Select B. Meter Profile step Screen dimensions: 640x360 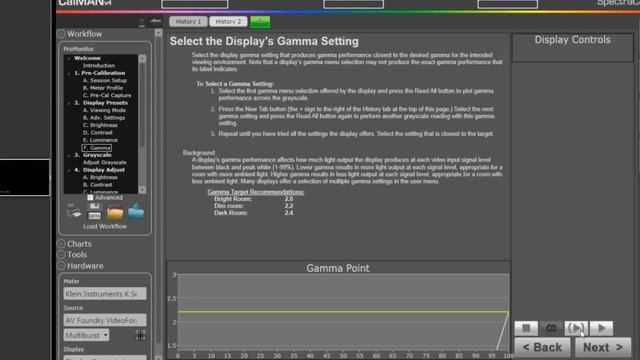pos(103,88)
